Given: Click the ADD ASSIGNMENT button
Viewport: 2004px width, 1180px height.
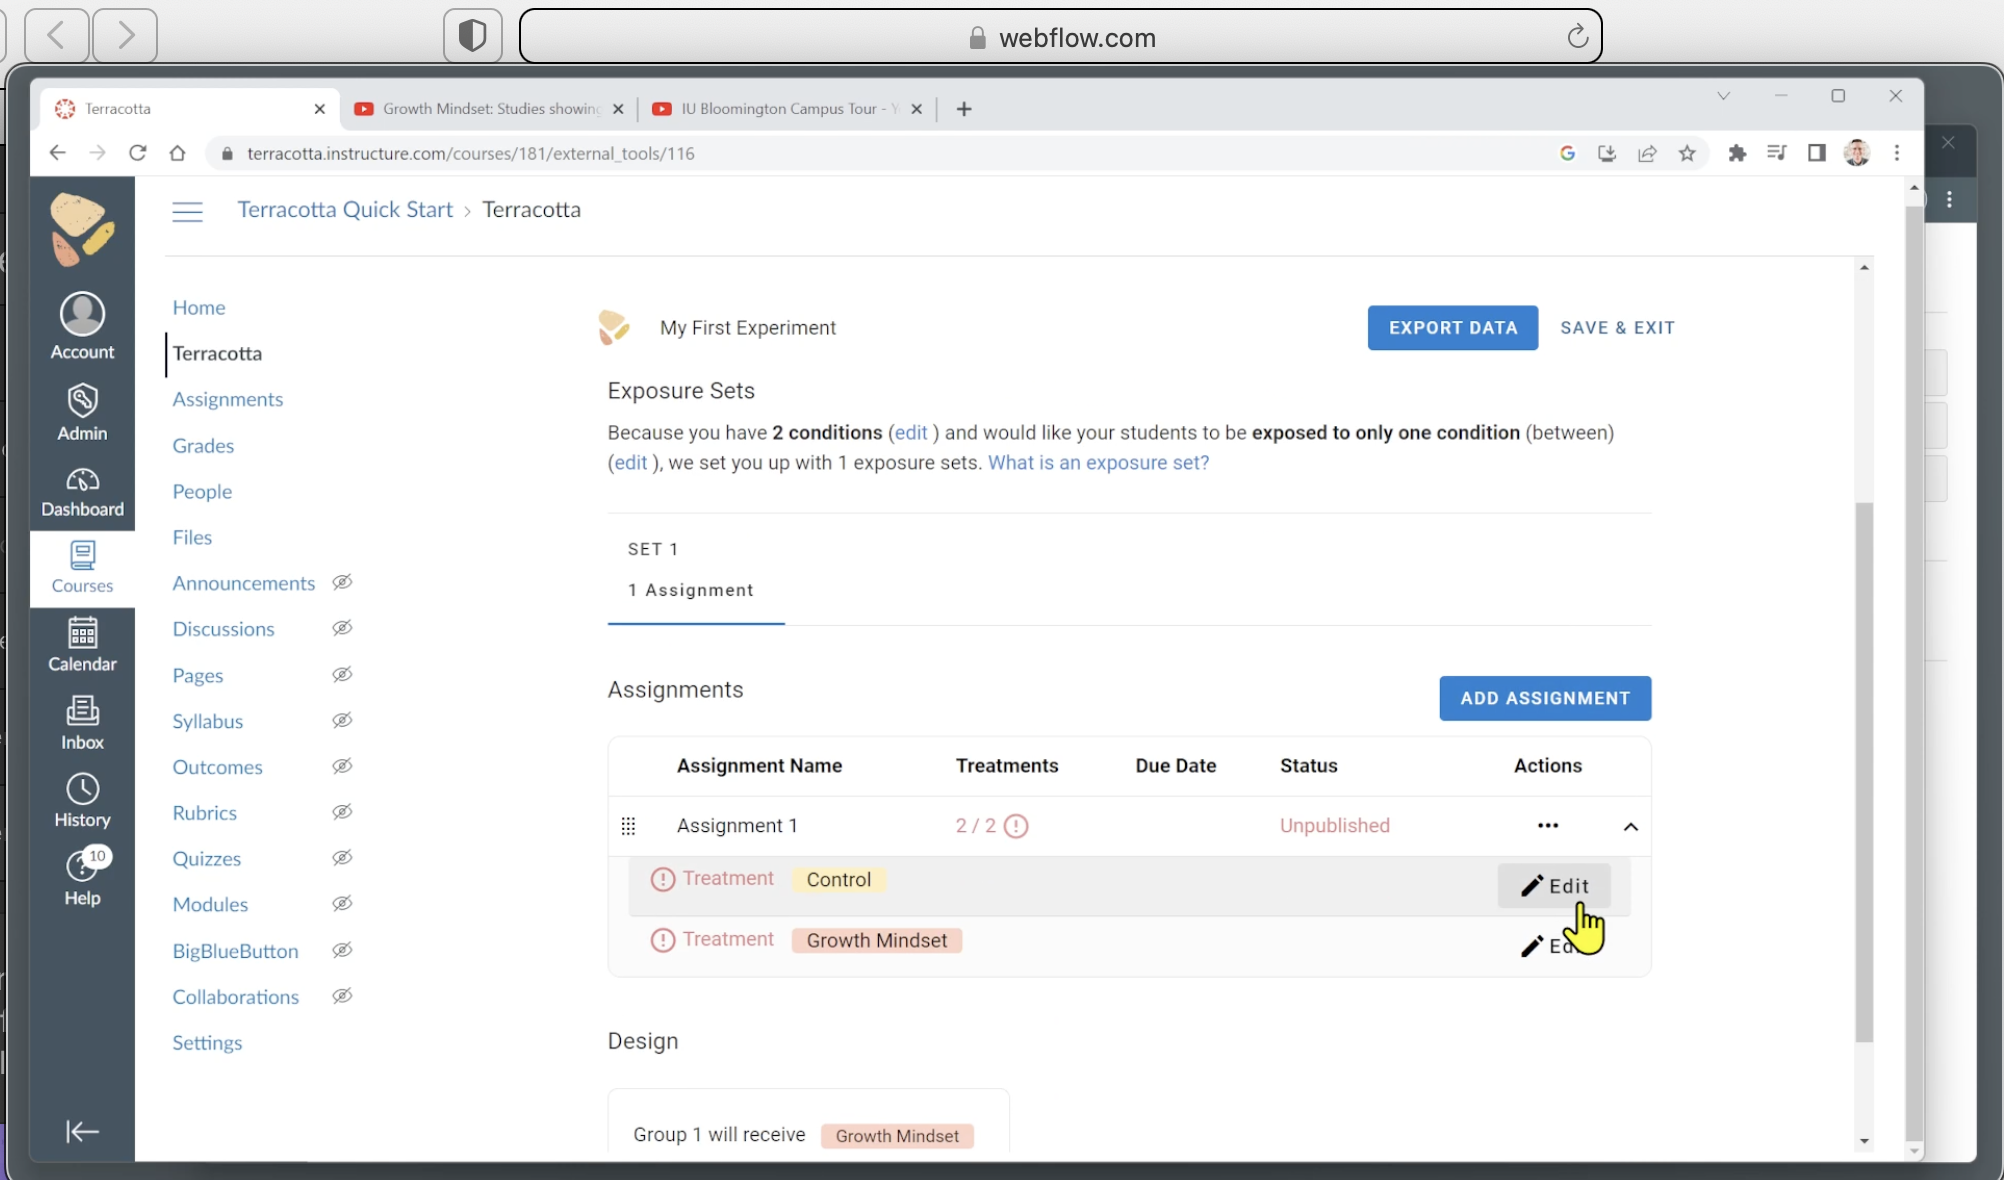Looking at the screenshot, I should point(1544,698).
